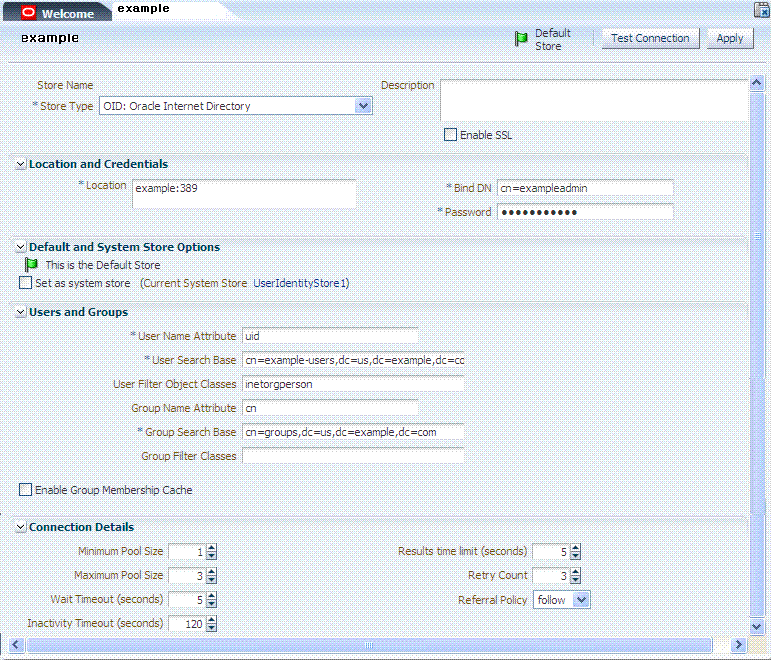The height and width of the screenshot is (660, 771).
Task: Click the vertical scrollbar down arrow
Action: tap(757, 627)
